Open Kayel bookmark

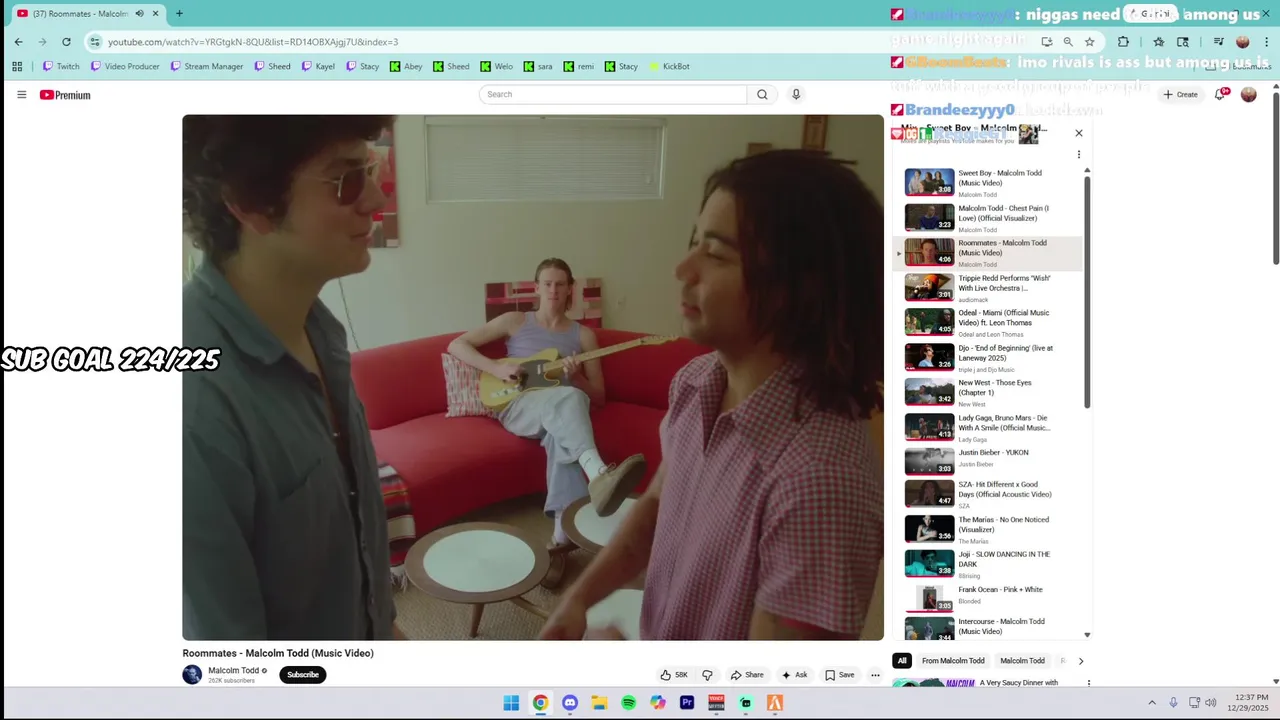click(x=318, y=66)
